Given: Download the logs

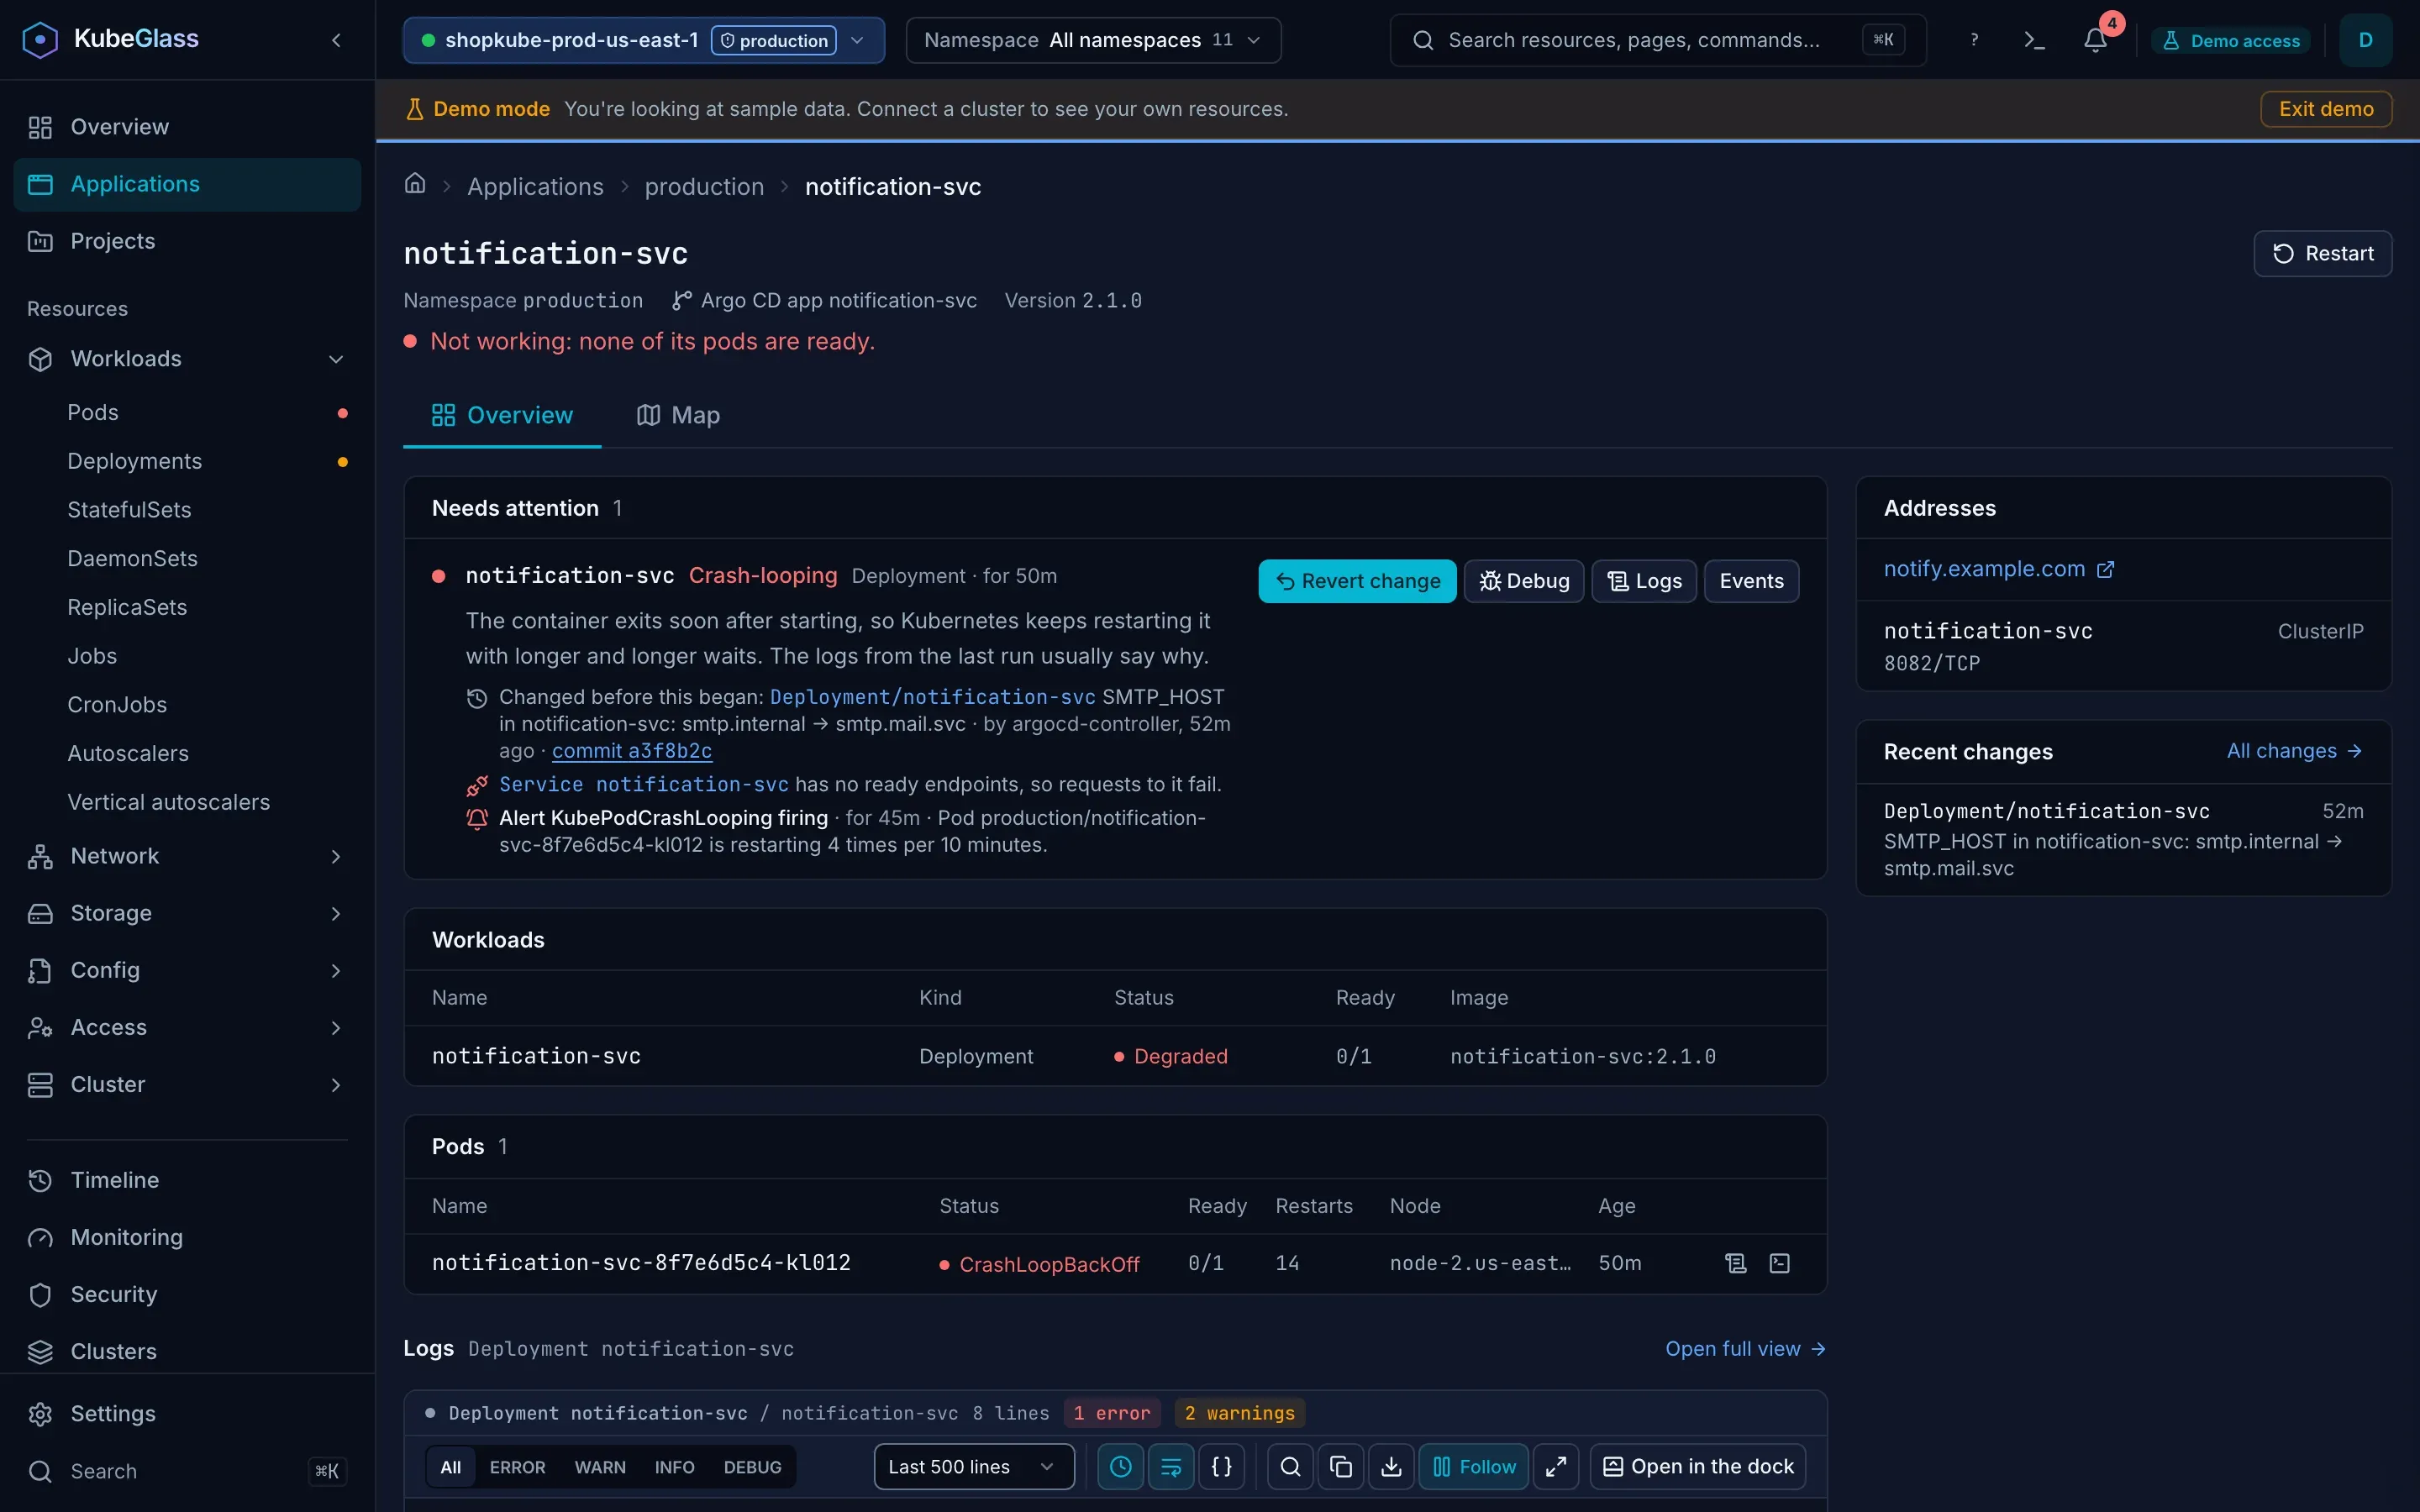Looking at the screenshot, I should (1391, 1466).
